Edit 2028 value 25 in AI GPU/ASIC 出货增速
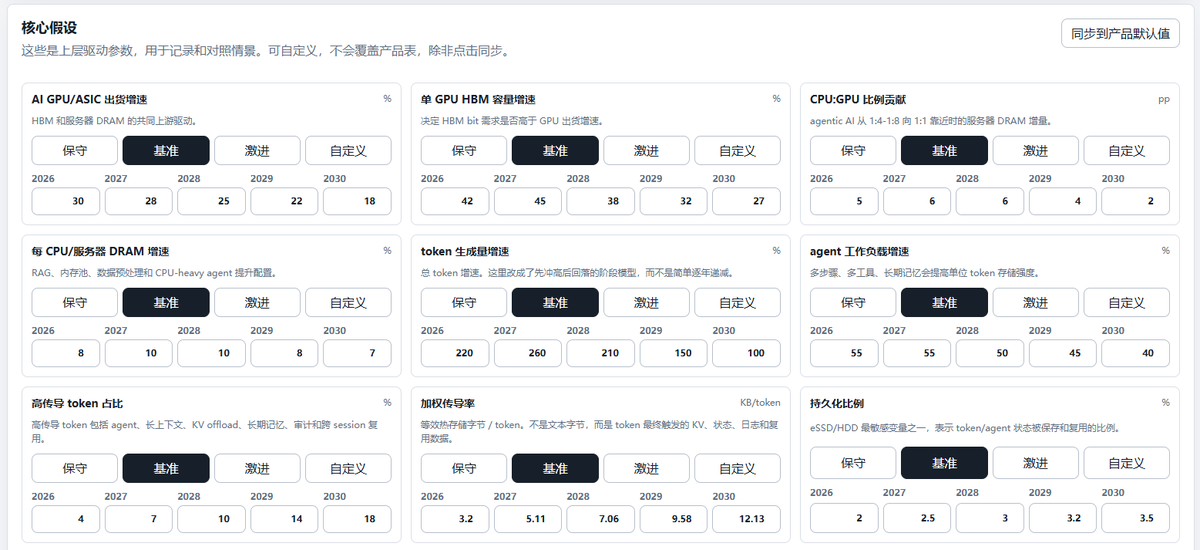Screen dimensions: 1200x550 212,201
